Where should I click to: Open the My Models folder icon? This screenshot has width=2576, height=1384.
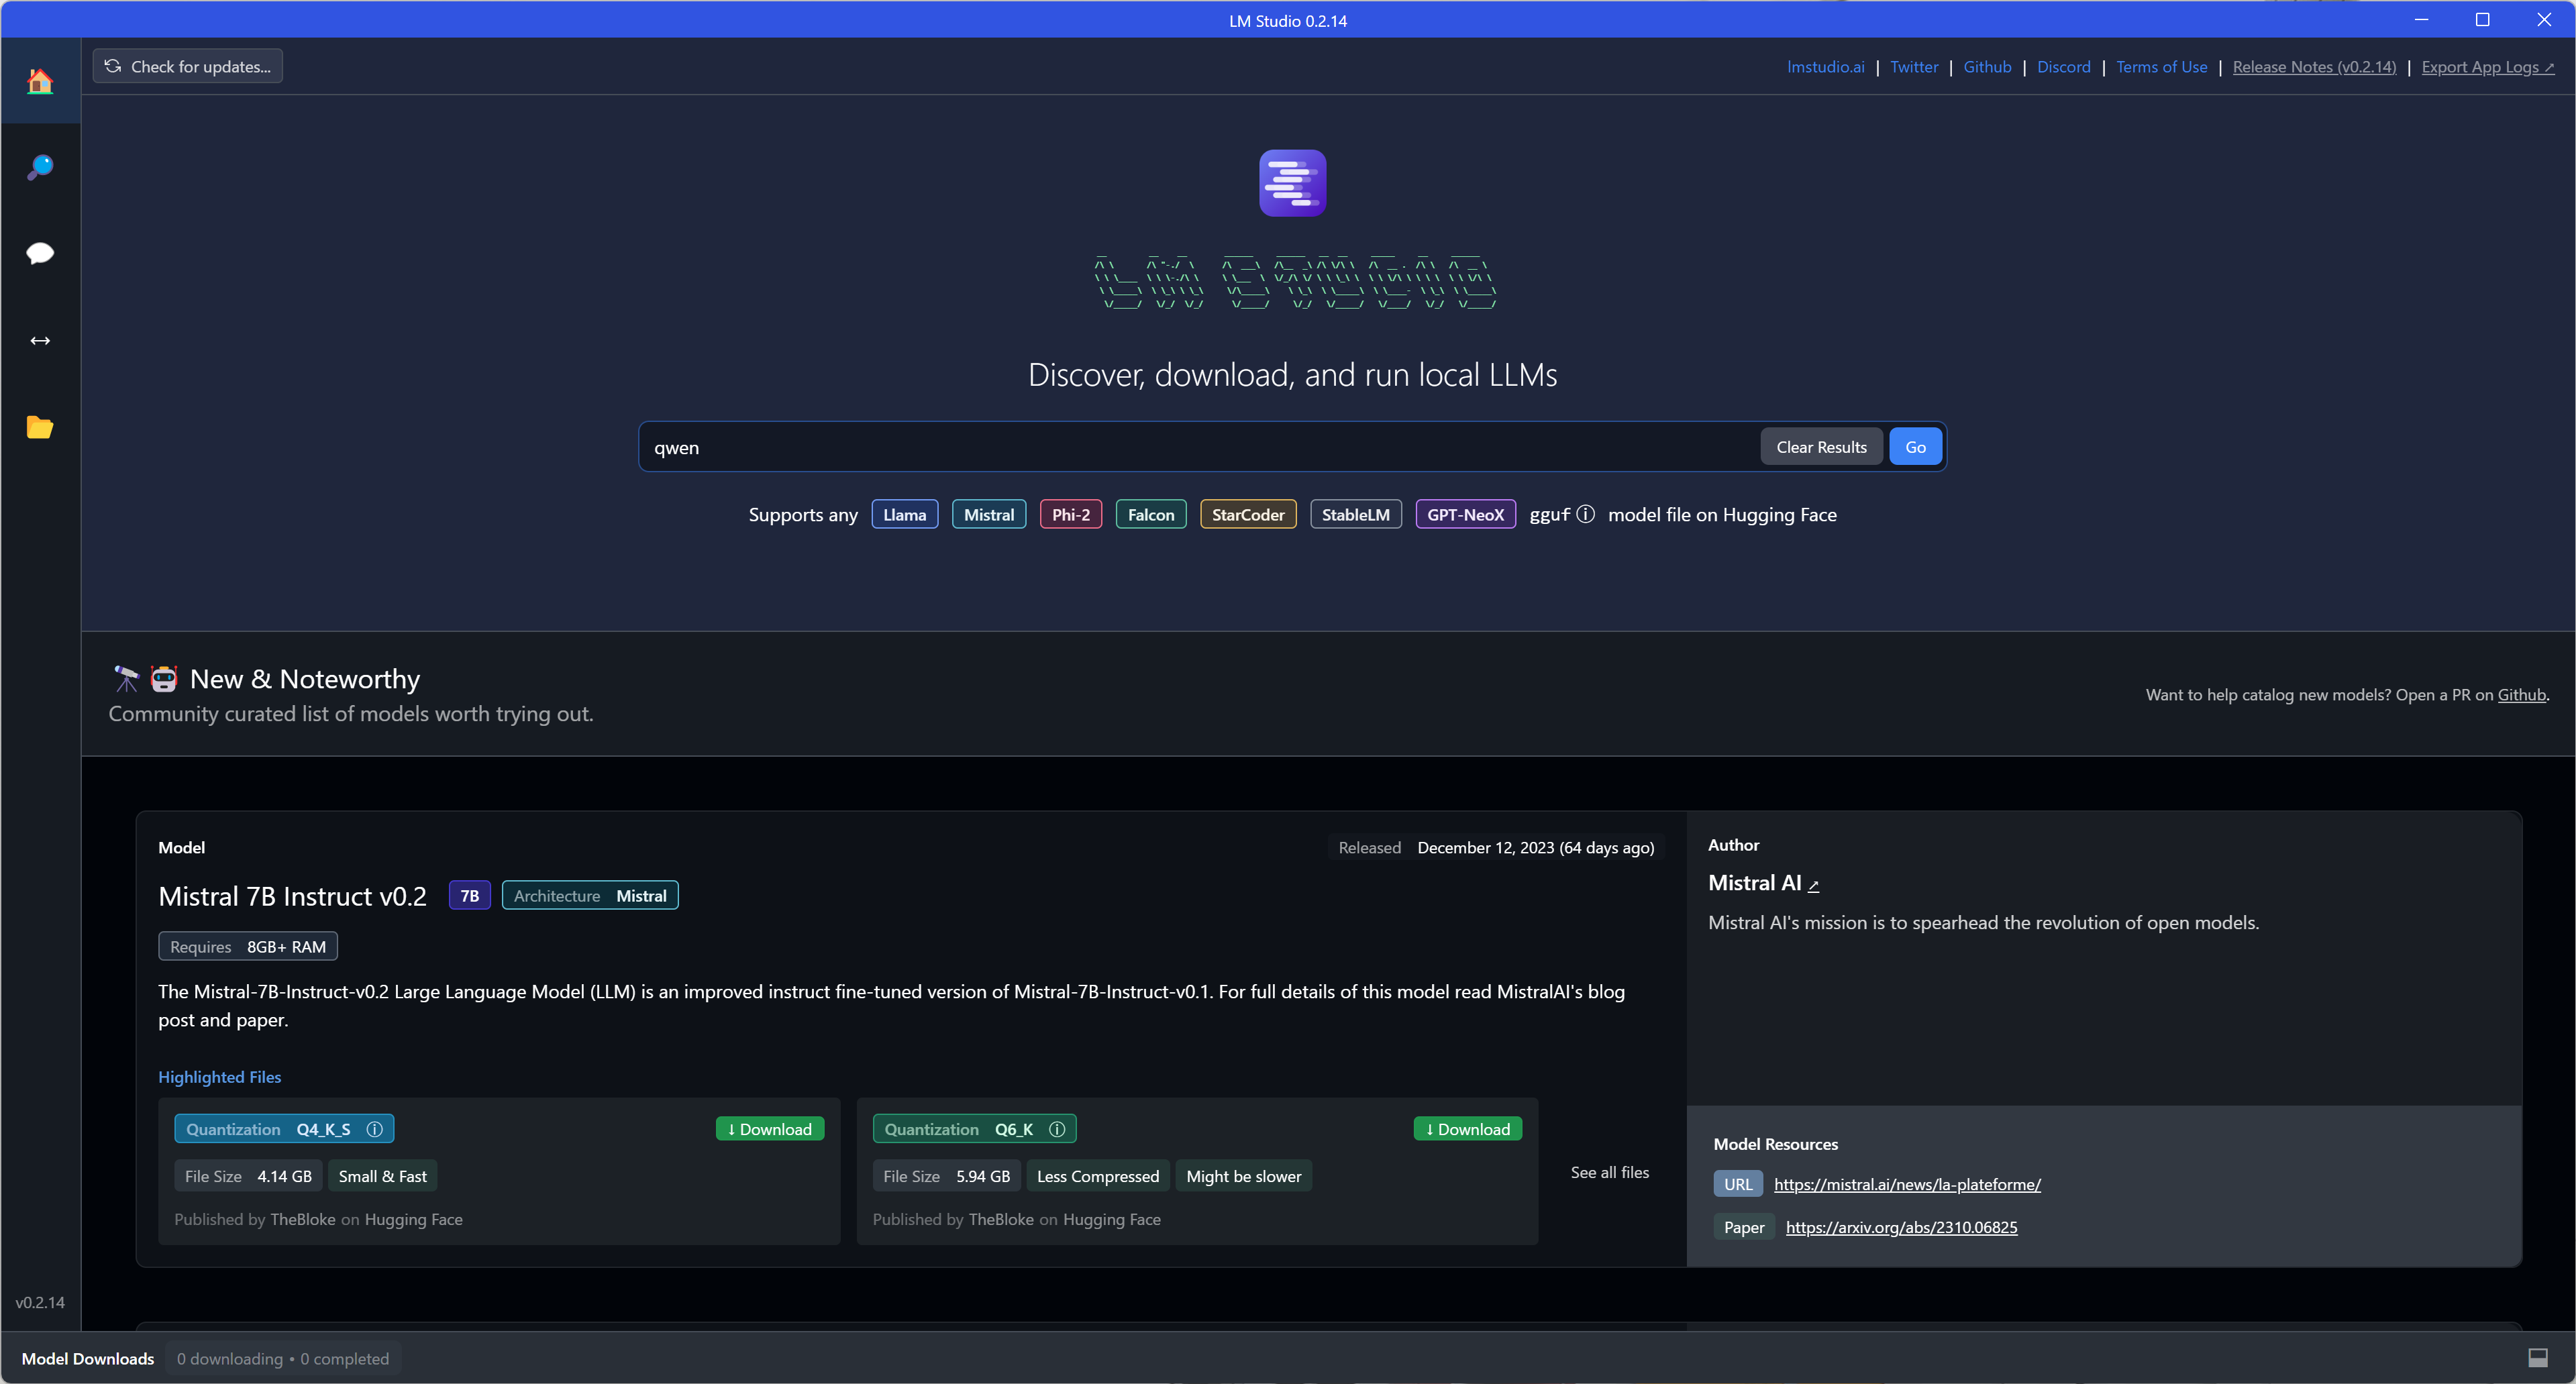coord(40,428)
